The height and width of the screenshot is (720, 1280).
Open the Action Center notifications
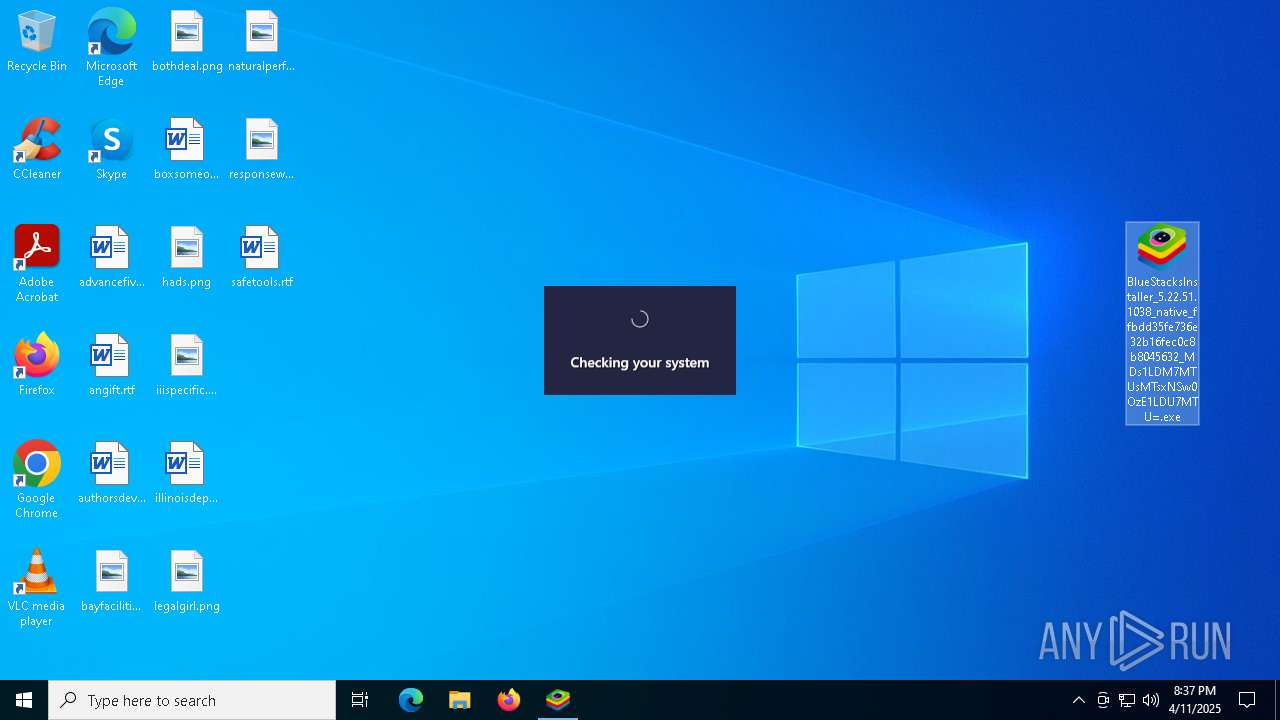click(1247, 700)
